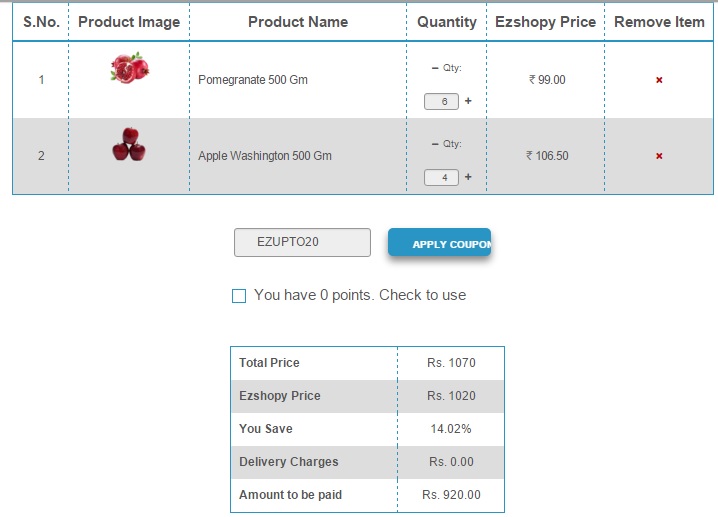Click the Apple Washington quantity input box
Screen dimensions: 718x517
pos(442,177)
